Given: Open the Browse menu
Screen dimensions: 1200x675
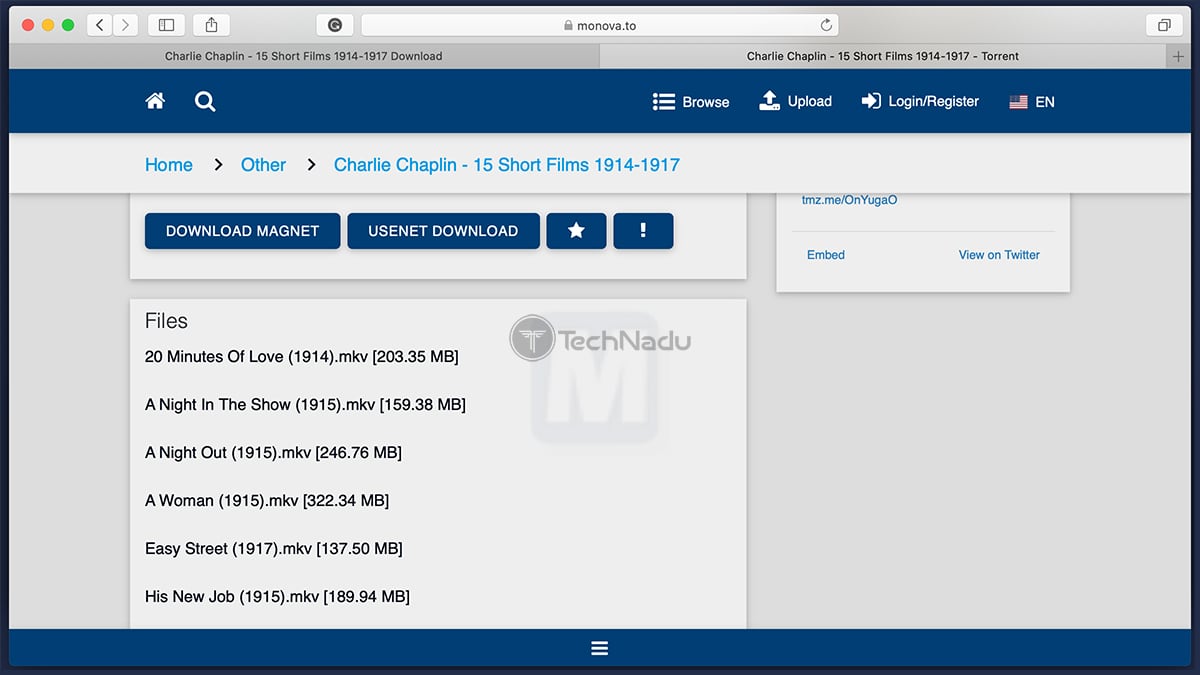Looking at the screenshot, I should point(691,102).
